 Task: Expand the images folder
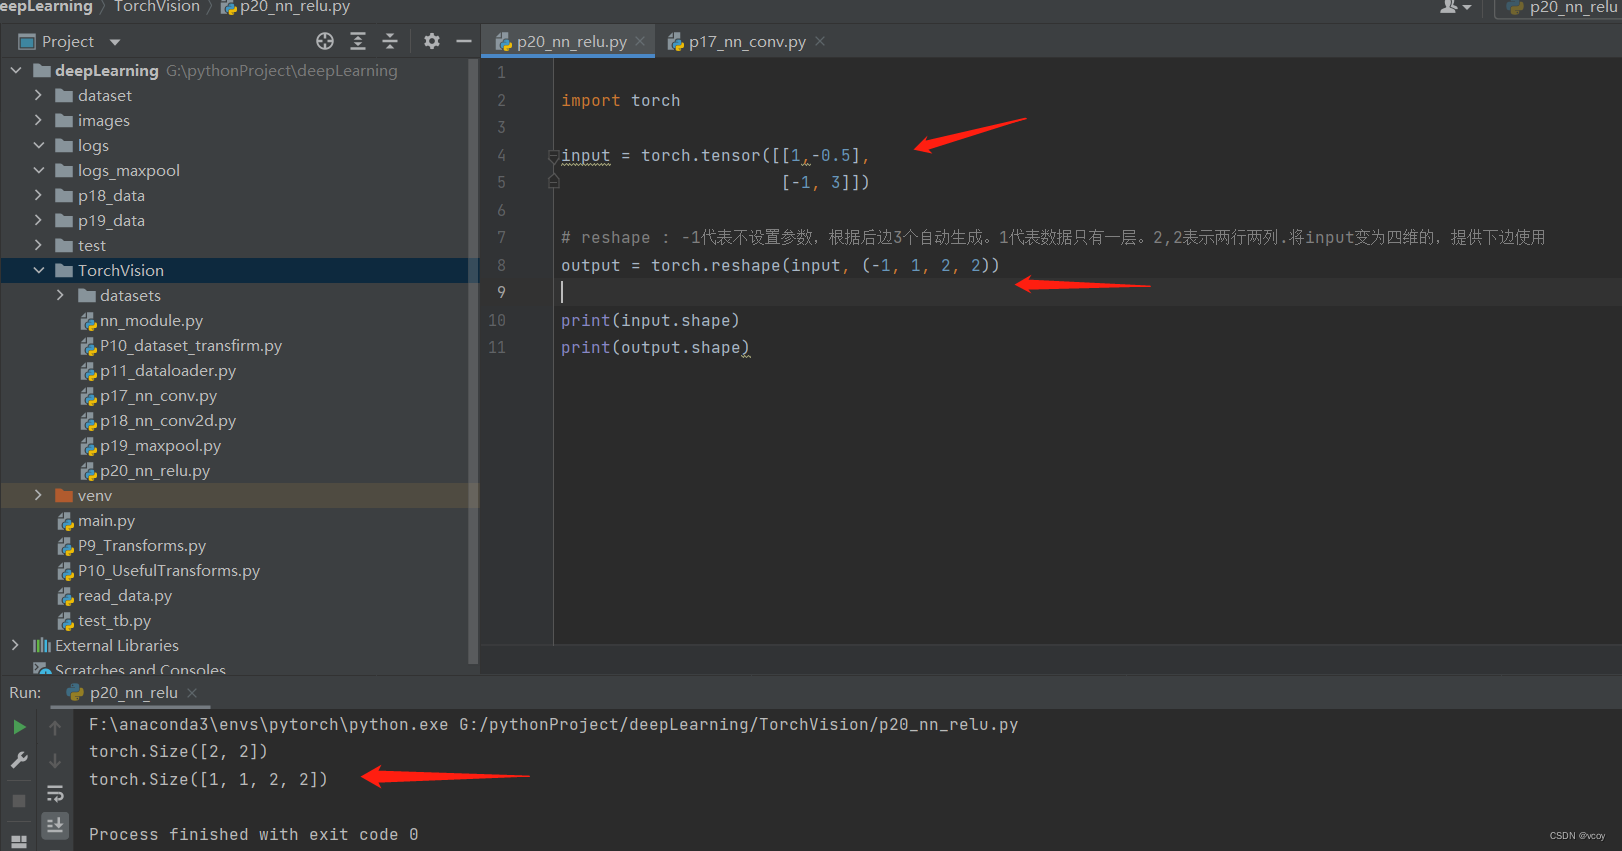38,120
